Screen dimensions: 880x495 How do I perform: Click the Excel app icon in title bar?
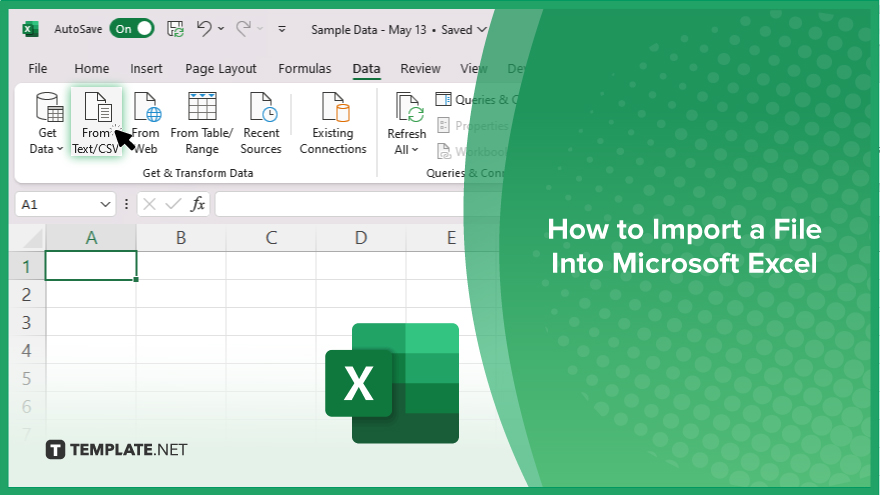tap(30, 29)
